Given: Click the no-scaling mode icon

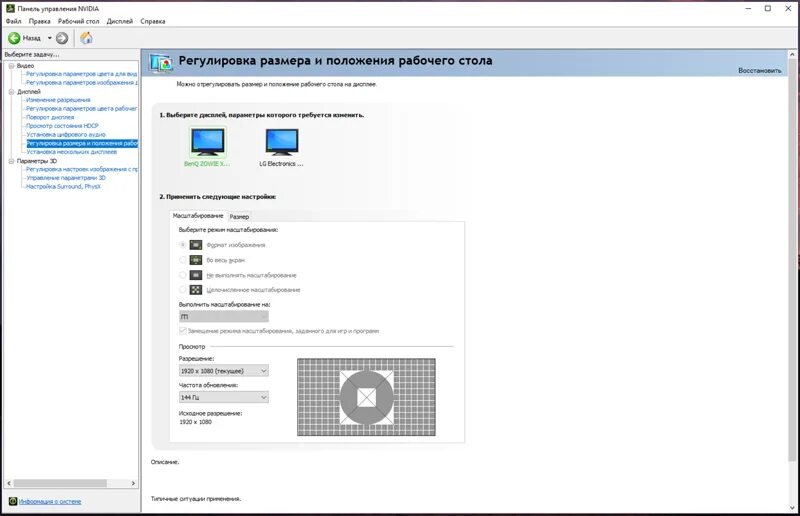Looking at the screenshot, I should tap(196, 275).
